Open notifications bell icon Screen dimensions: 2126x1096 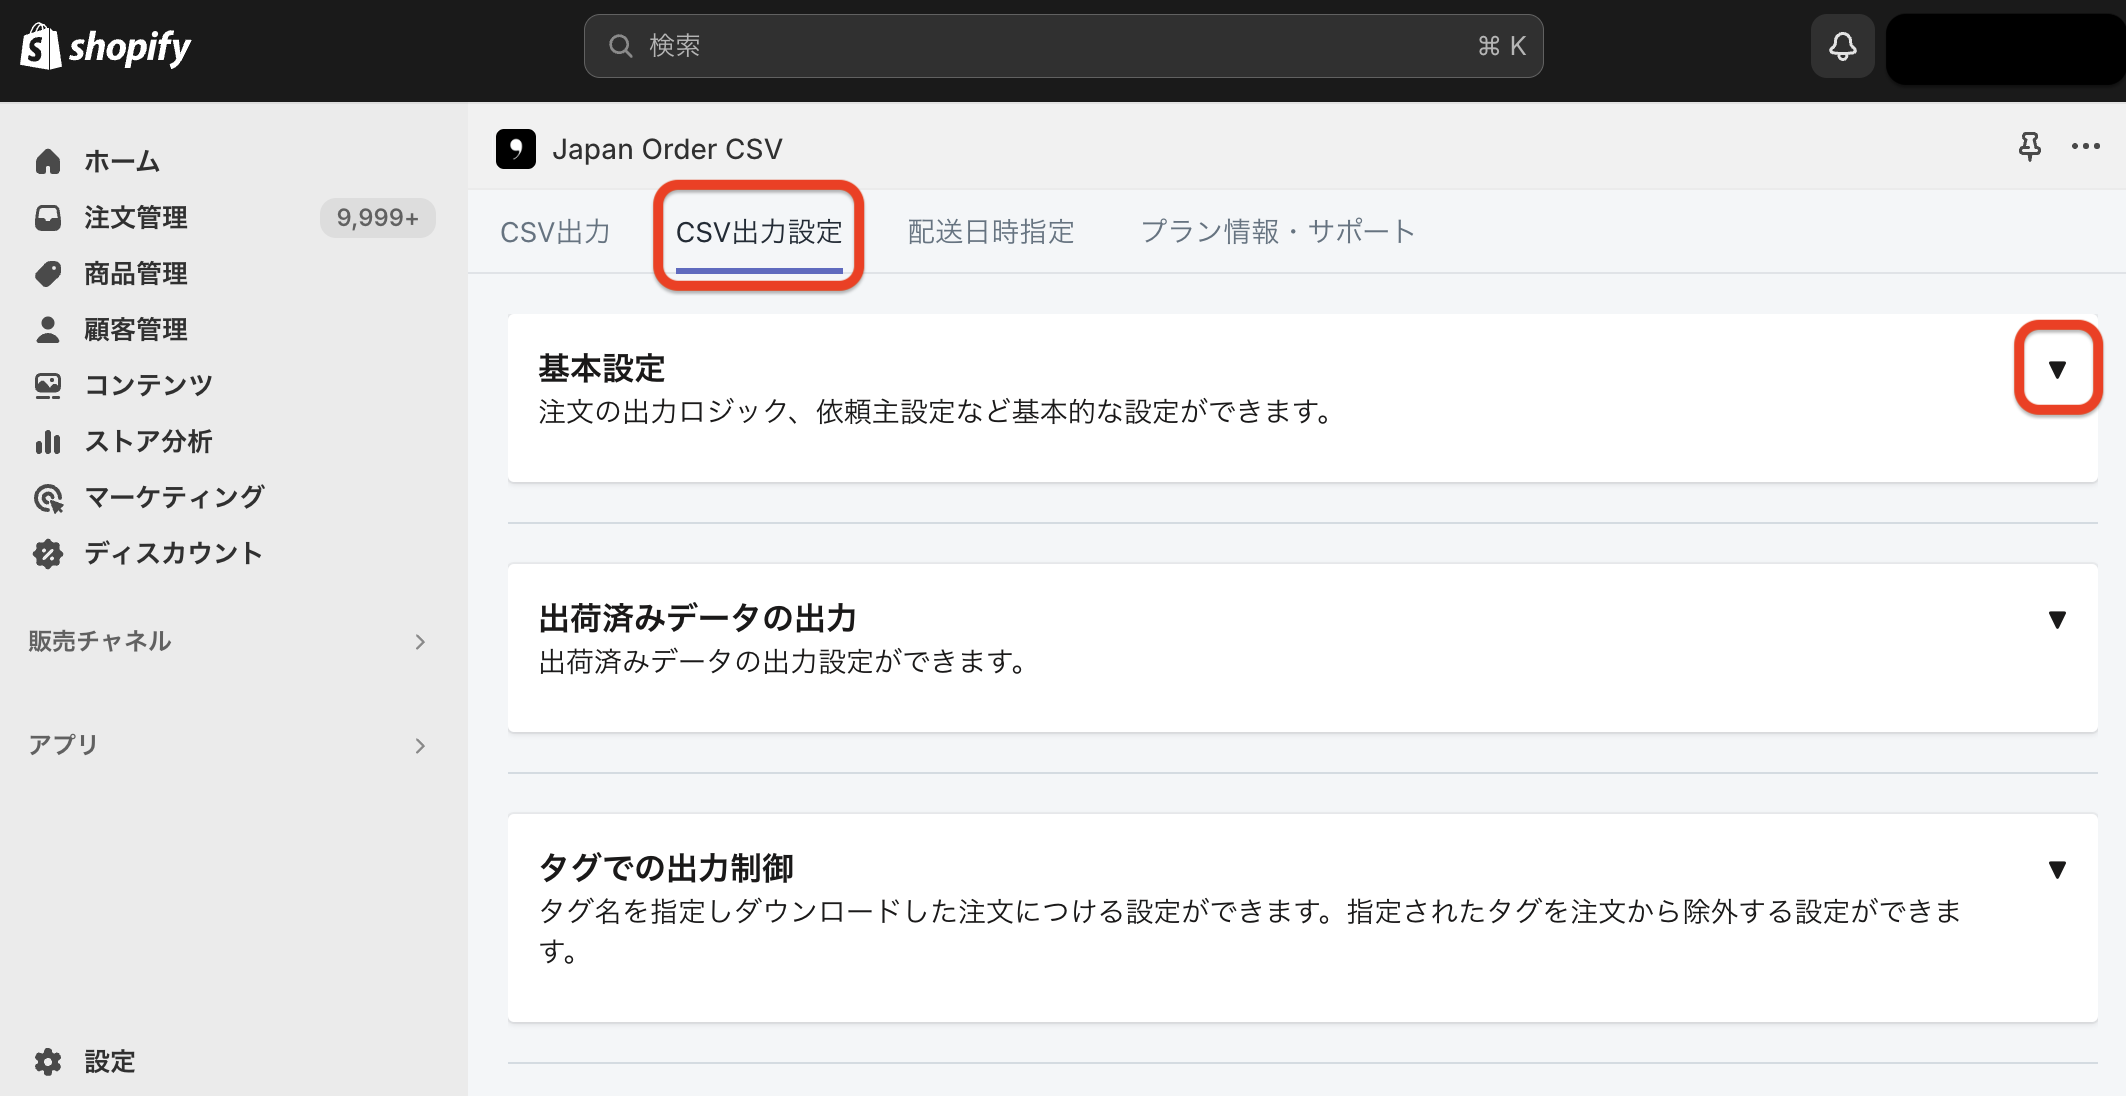1842,46
